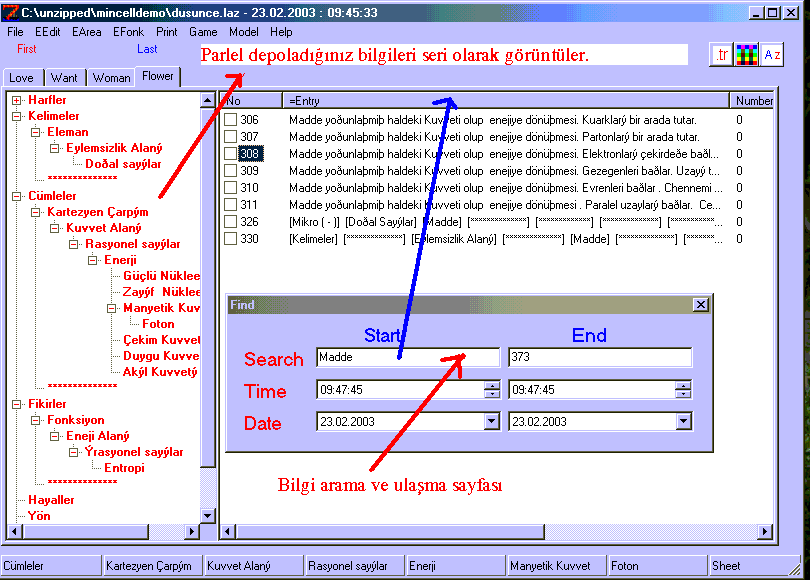Tick the checkbox for entry 326

(x=230, y=222)
